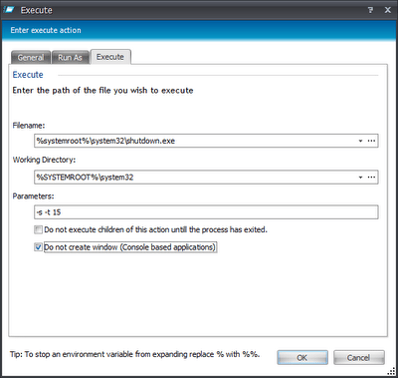The height and width of the screenshot is (378, 398).
Task: Click into the Parameters field showing -s -t 15
Action: [x=206, y=212]
